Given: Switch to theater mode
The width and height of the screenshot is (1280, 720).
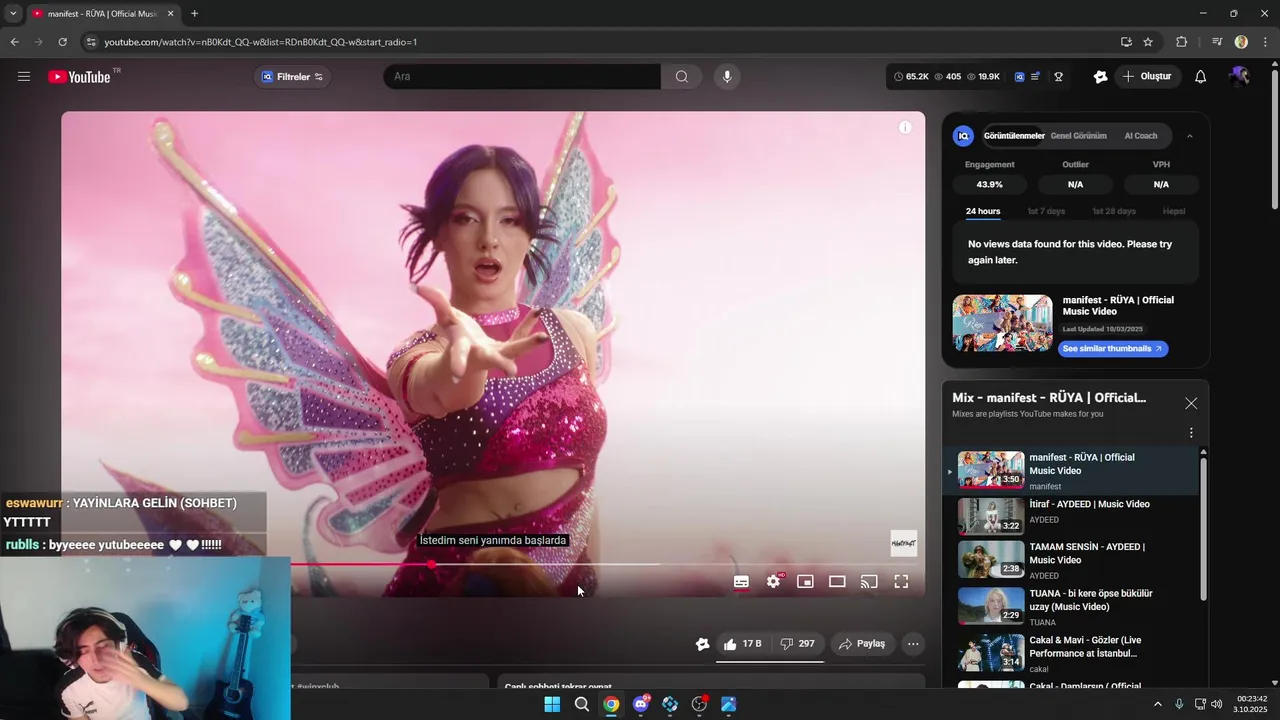Looking at the screenshot, I should (837, 582).
